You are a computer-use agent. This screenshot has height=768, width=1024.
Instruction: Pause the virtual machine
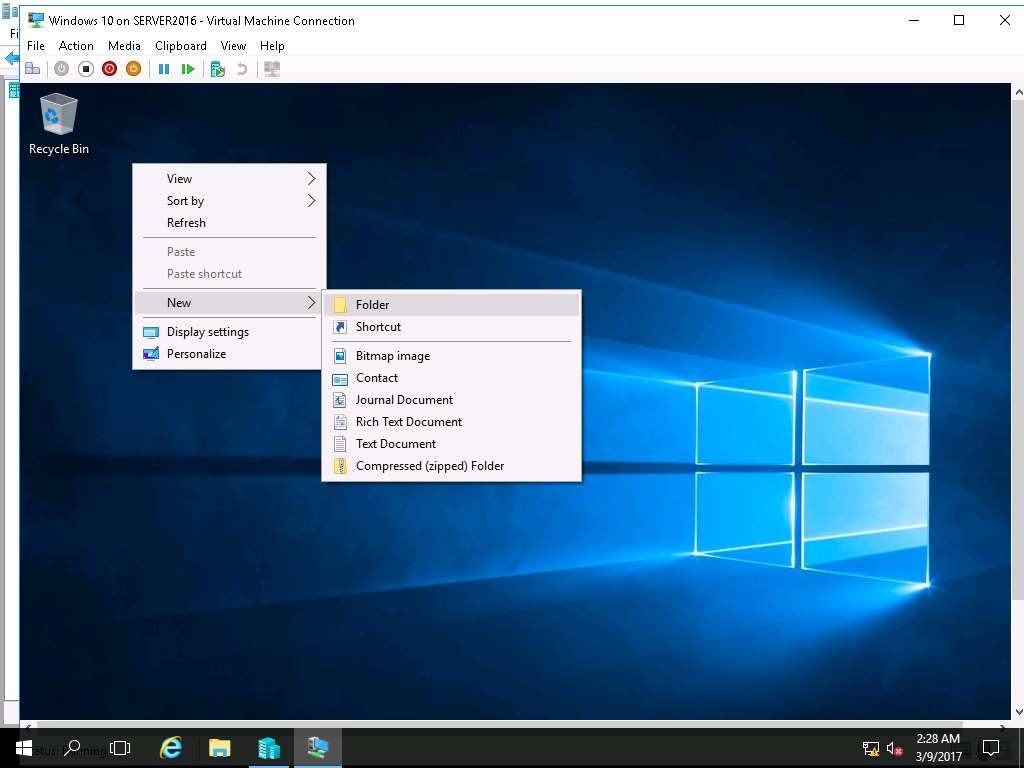[164, 69]
